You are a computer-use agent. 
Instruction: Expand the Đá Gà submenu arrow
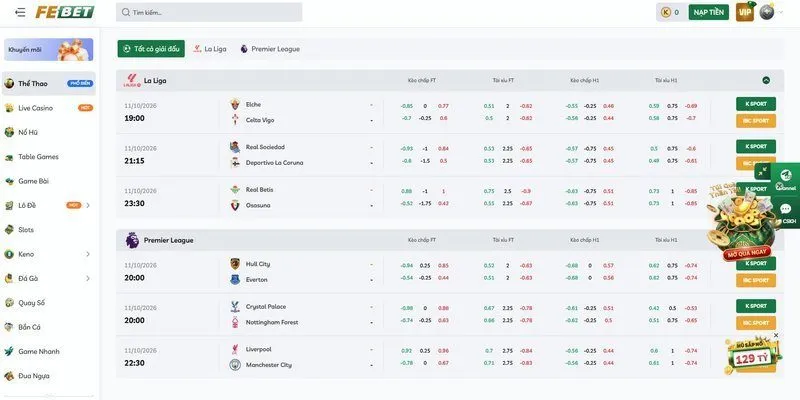pyautogui.click(x=88, y=279)
